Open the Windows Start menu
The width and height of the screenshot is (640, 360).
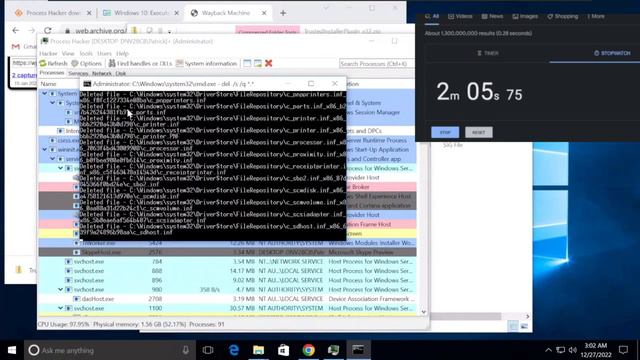coord(12,350)
